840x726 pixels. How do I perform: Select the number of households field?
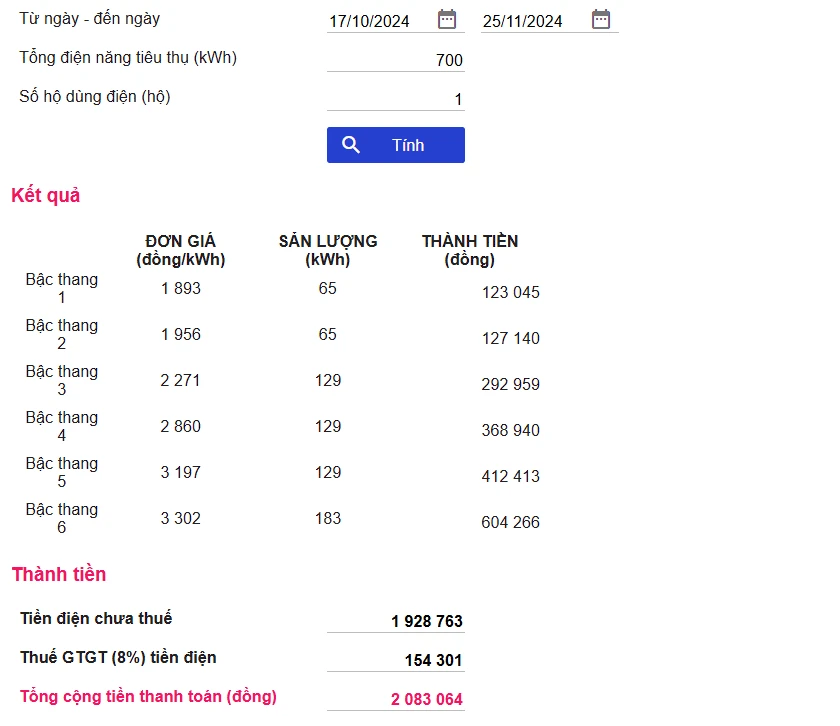pos(396,99)
